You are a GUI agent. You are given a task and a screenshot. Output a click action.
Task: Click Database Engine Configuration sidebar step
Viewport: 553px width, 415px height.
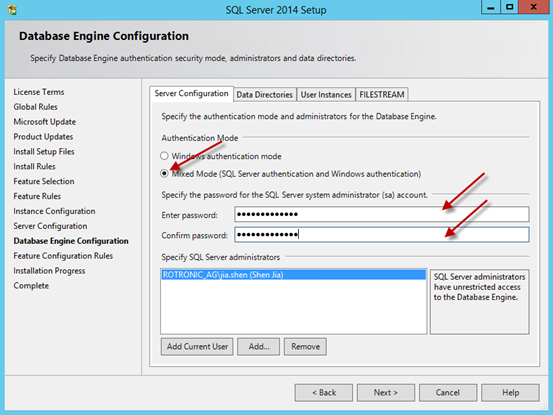[x=71, y=241]
